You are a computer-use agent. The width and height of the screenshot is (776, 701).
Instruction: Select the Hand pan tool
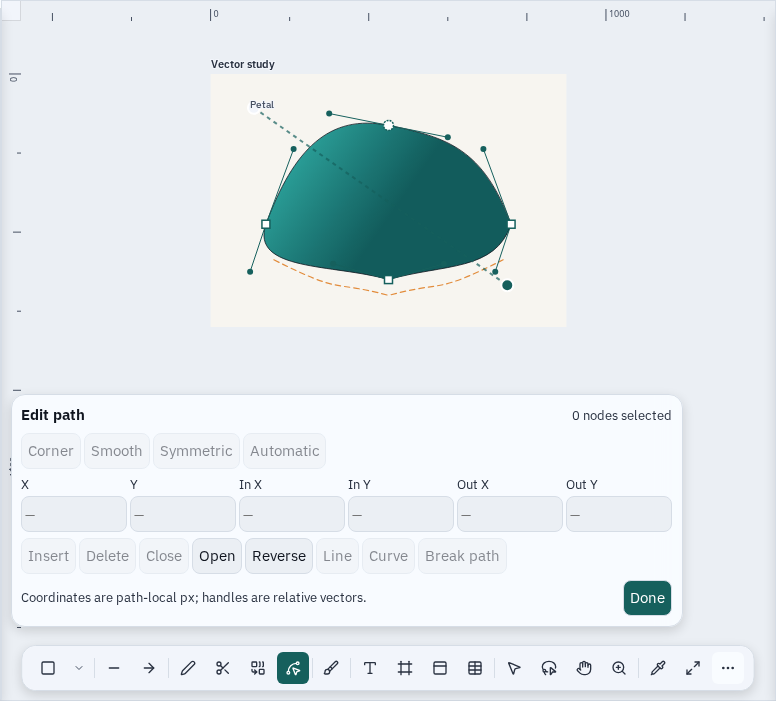point(584,668)
